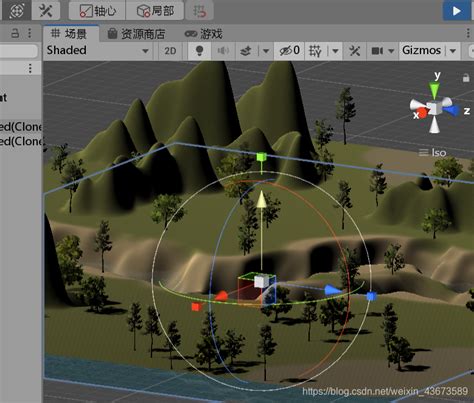This screenshot has height=403, width=474.
Task: Open scene camera settings icon
Action: (377, 51)
